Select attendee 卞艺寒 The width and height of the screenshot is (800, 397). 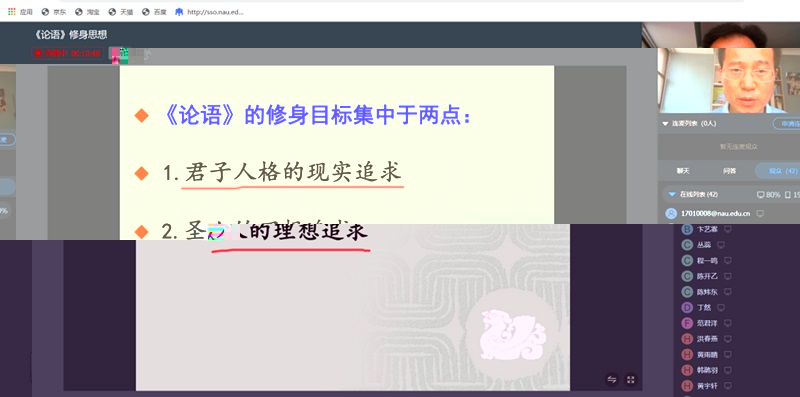coord(707,230)
